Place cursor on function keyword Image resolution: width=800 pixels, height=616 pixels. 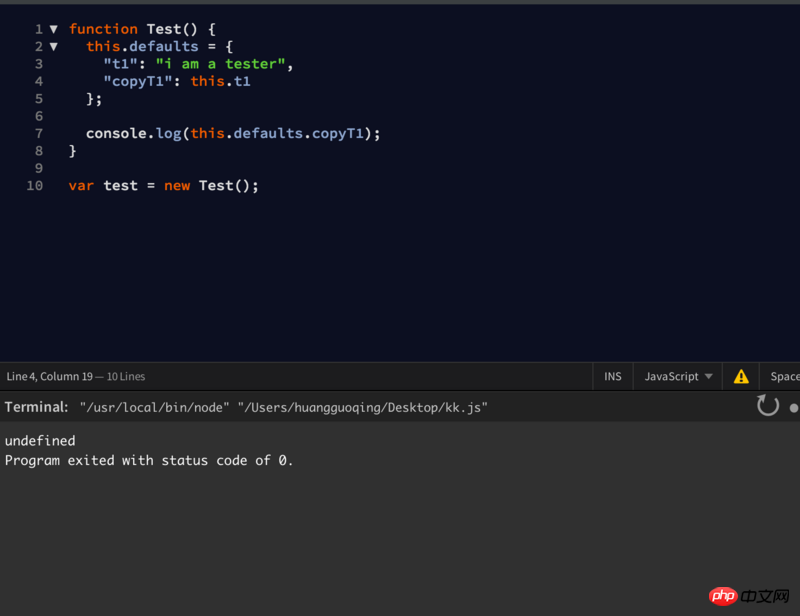[x=104, y=29]
